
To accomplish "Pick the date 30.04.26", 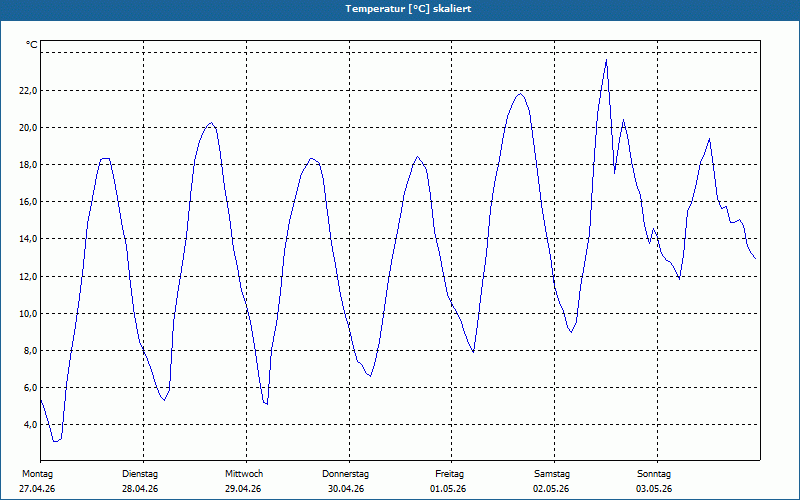I will 346,489.
